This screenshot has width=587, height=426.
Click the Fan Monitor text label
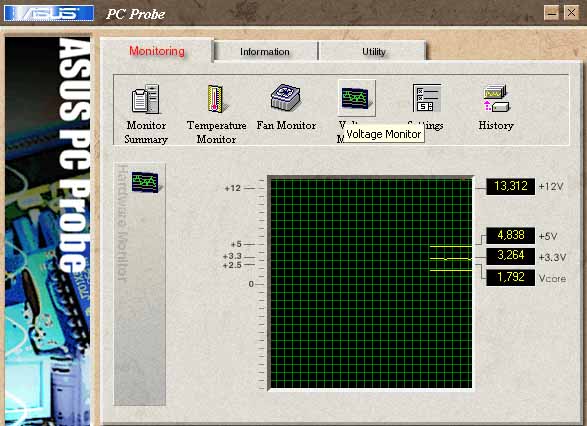pyautogui.click(x=286, y=125)
